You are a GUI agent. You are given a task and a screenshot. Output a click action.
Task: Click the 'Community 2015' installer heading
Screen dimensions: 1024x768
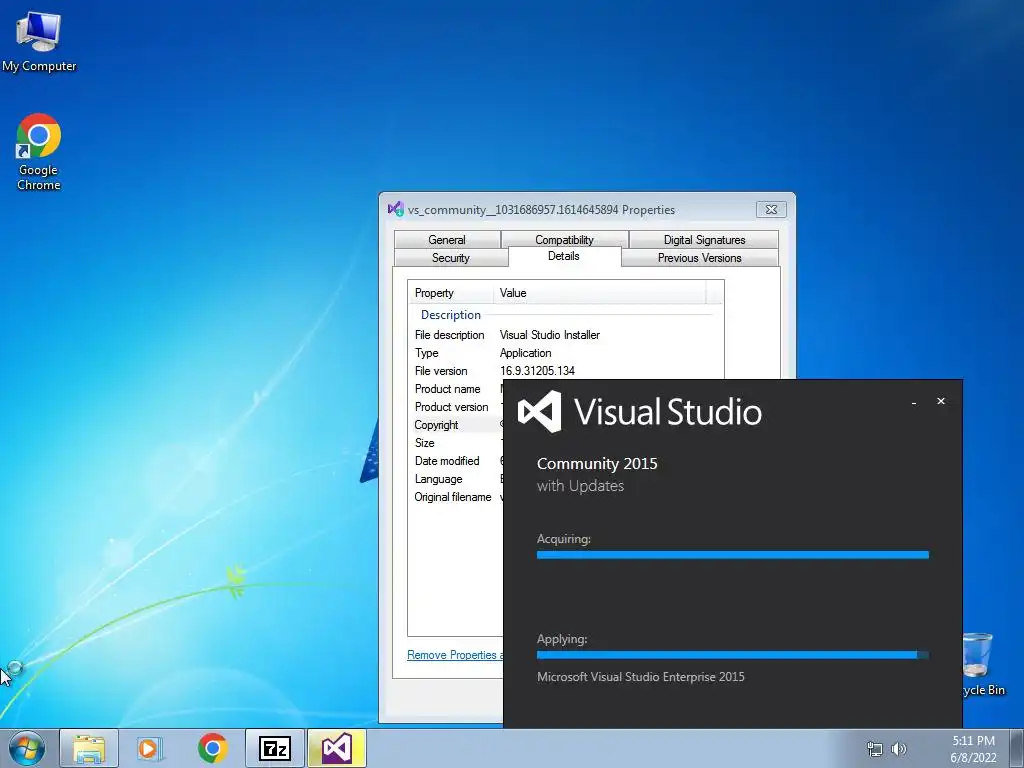coord(597,464)
